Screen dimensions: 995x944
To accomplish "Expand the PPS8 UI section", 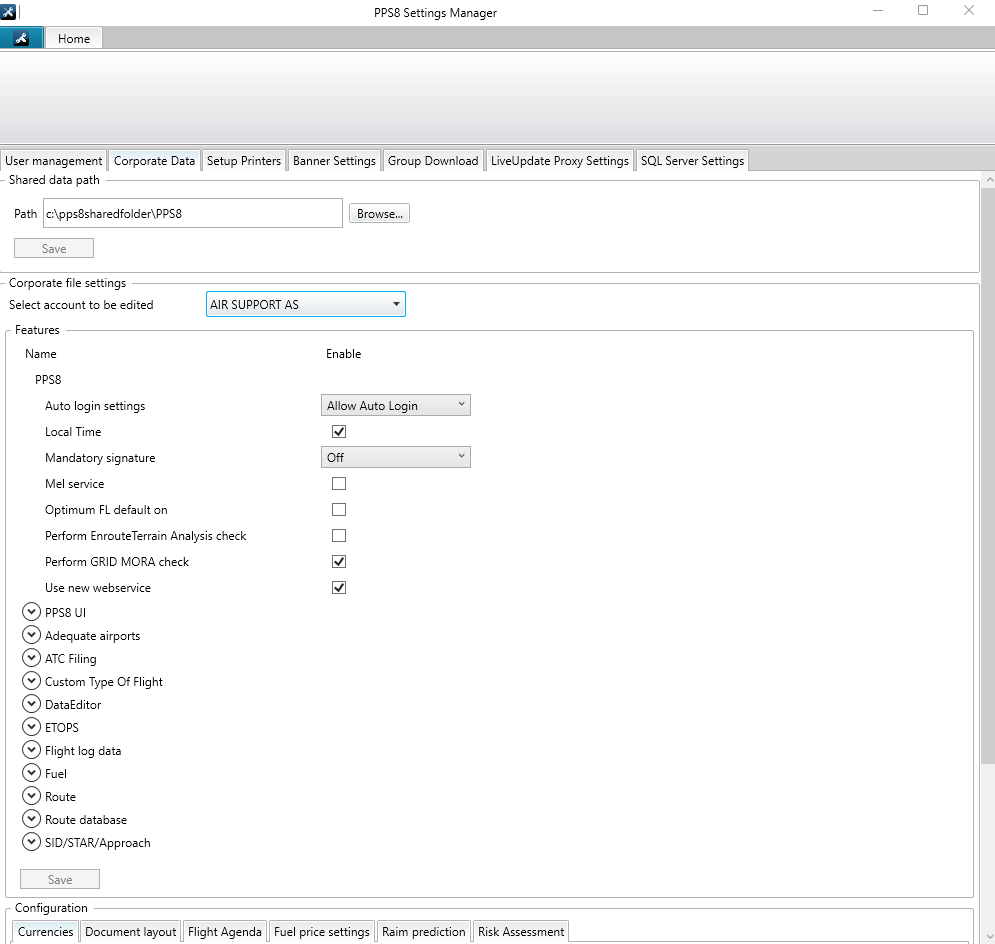I will 31,612.
